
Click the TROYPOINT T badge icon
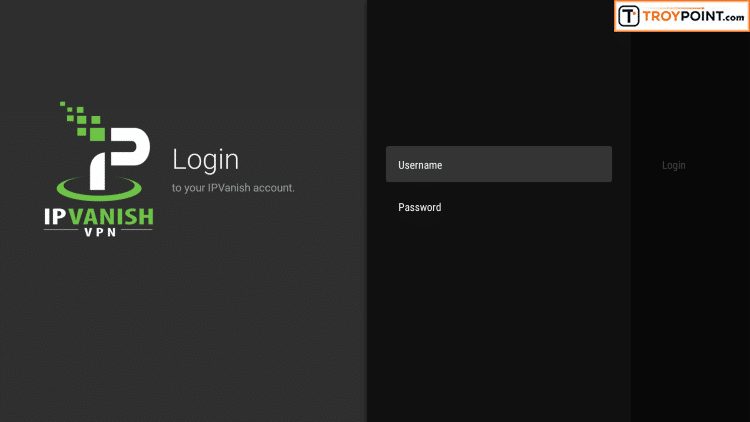tap(629, 16)
